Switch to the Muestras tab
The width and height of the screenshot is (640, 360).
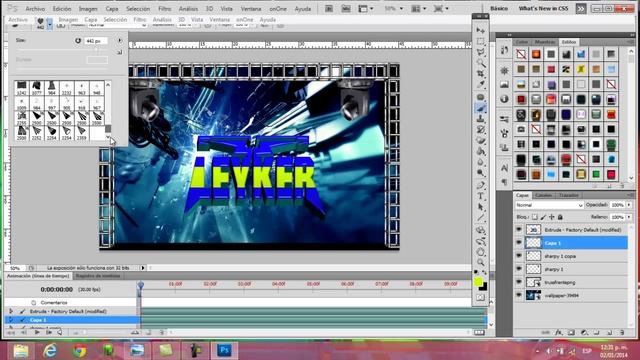pyautogui.click(x=545, y=42)
